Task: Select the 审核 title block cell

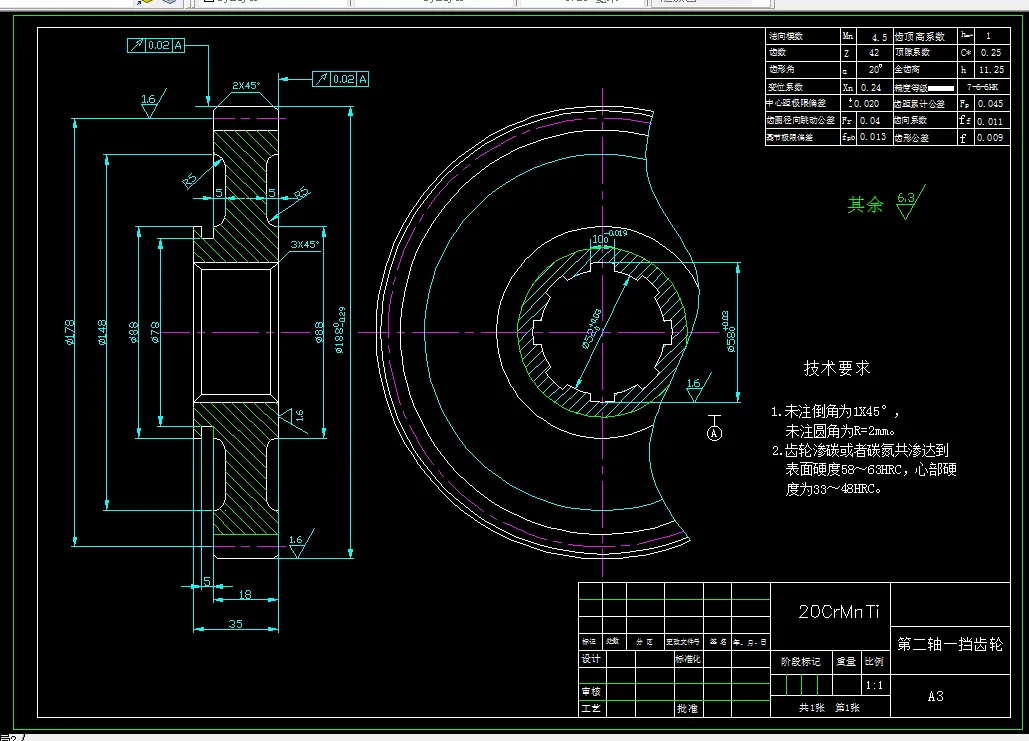Action: pos(591,692)
